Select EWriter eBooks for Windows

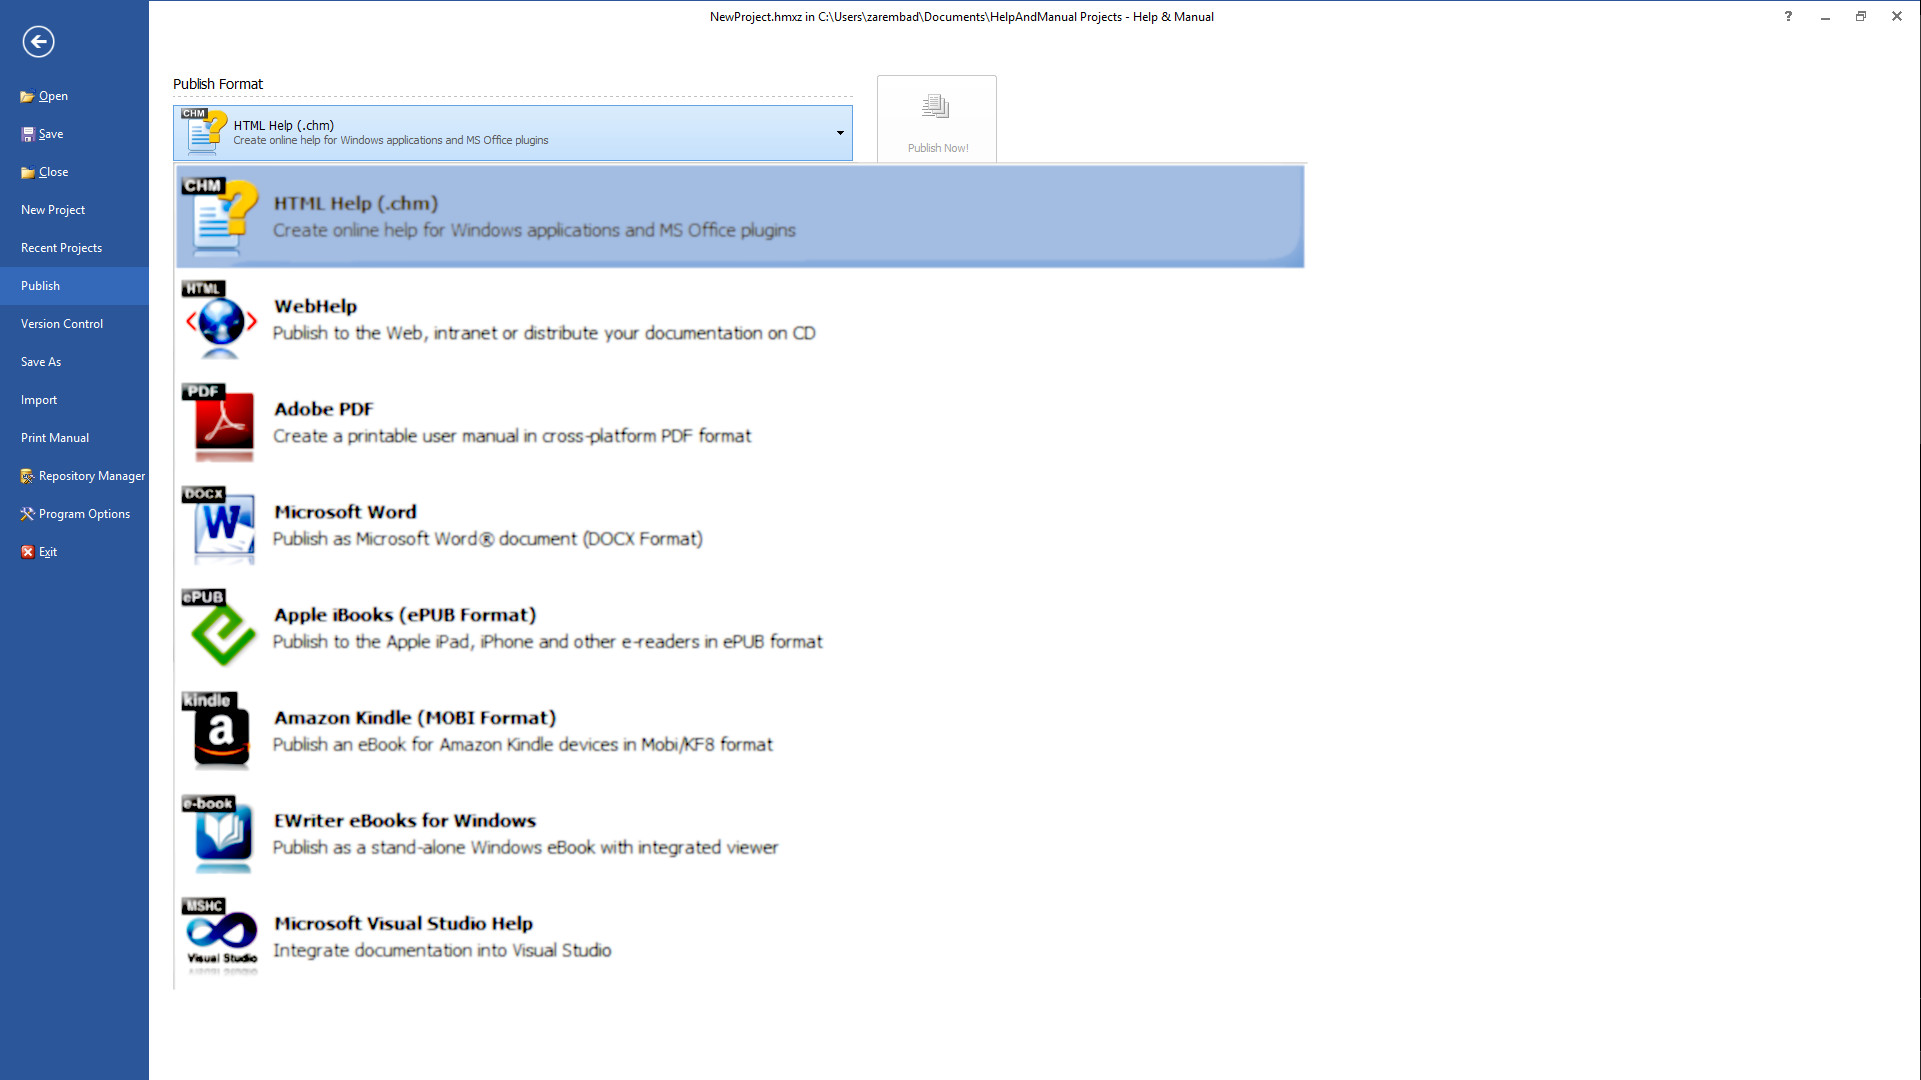click(405, 821)
